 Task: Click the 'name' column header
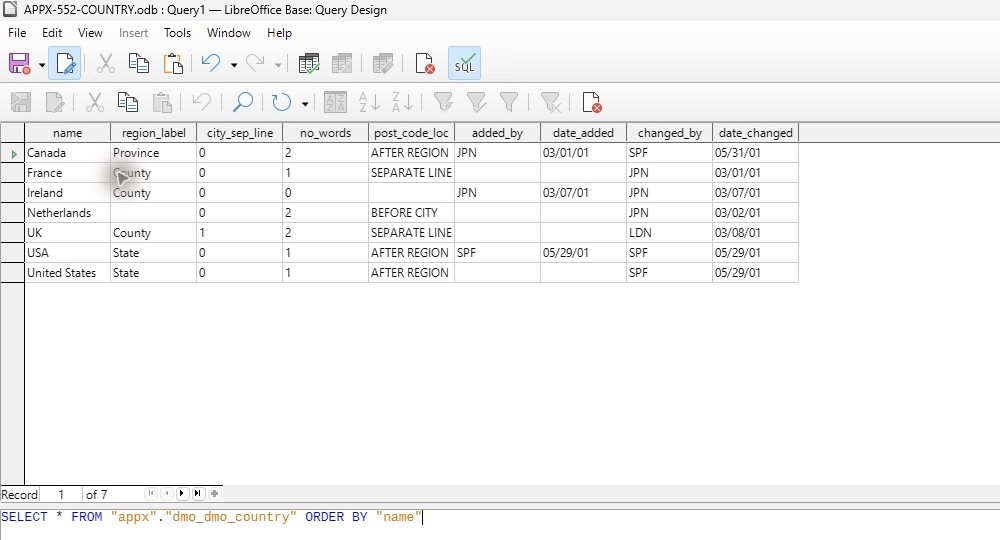(x=68, y=133)
